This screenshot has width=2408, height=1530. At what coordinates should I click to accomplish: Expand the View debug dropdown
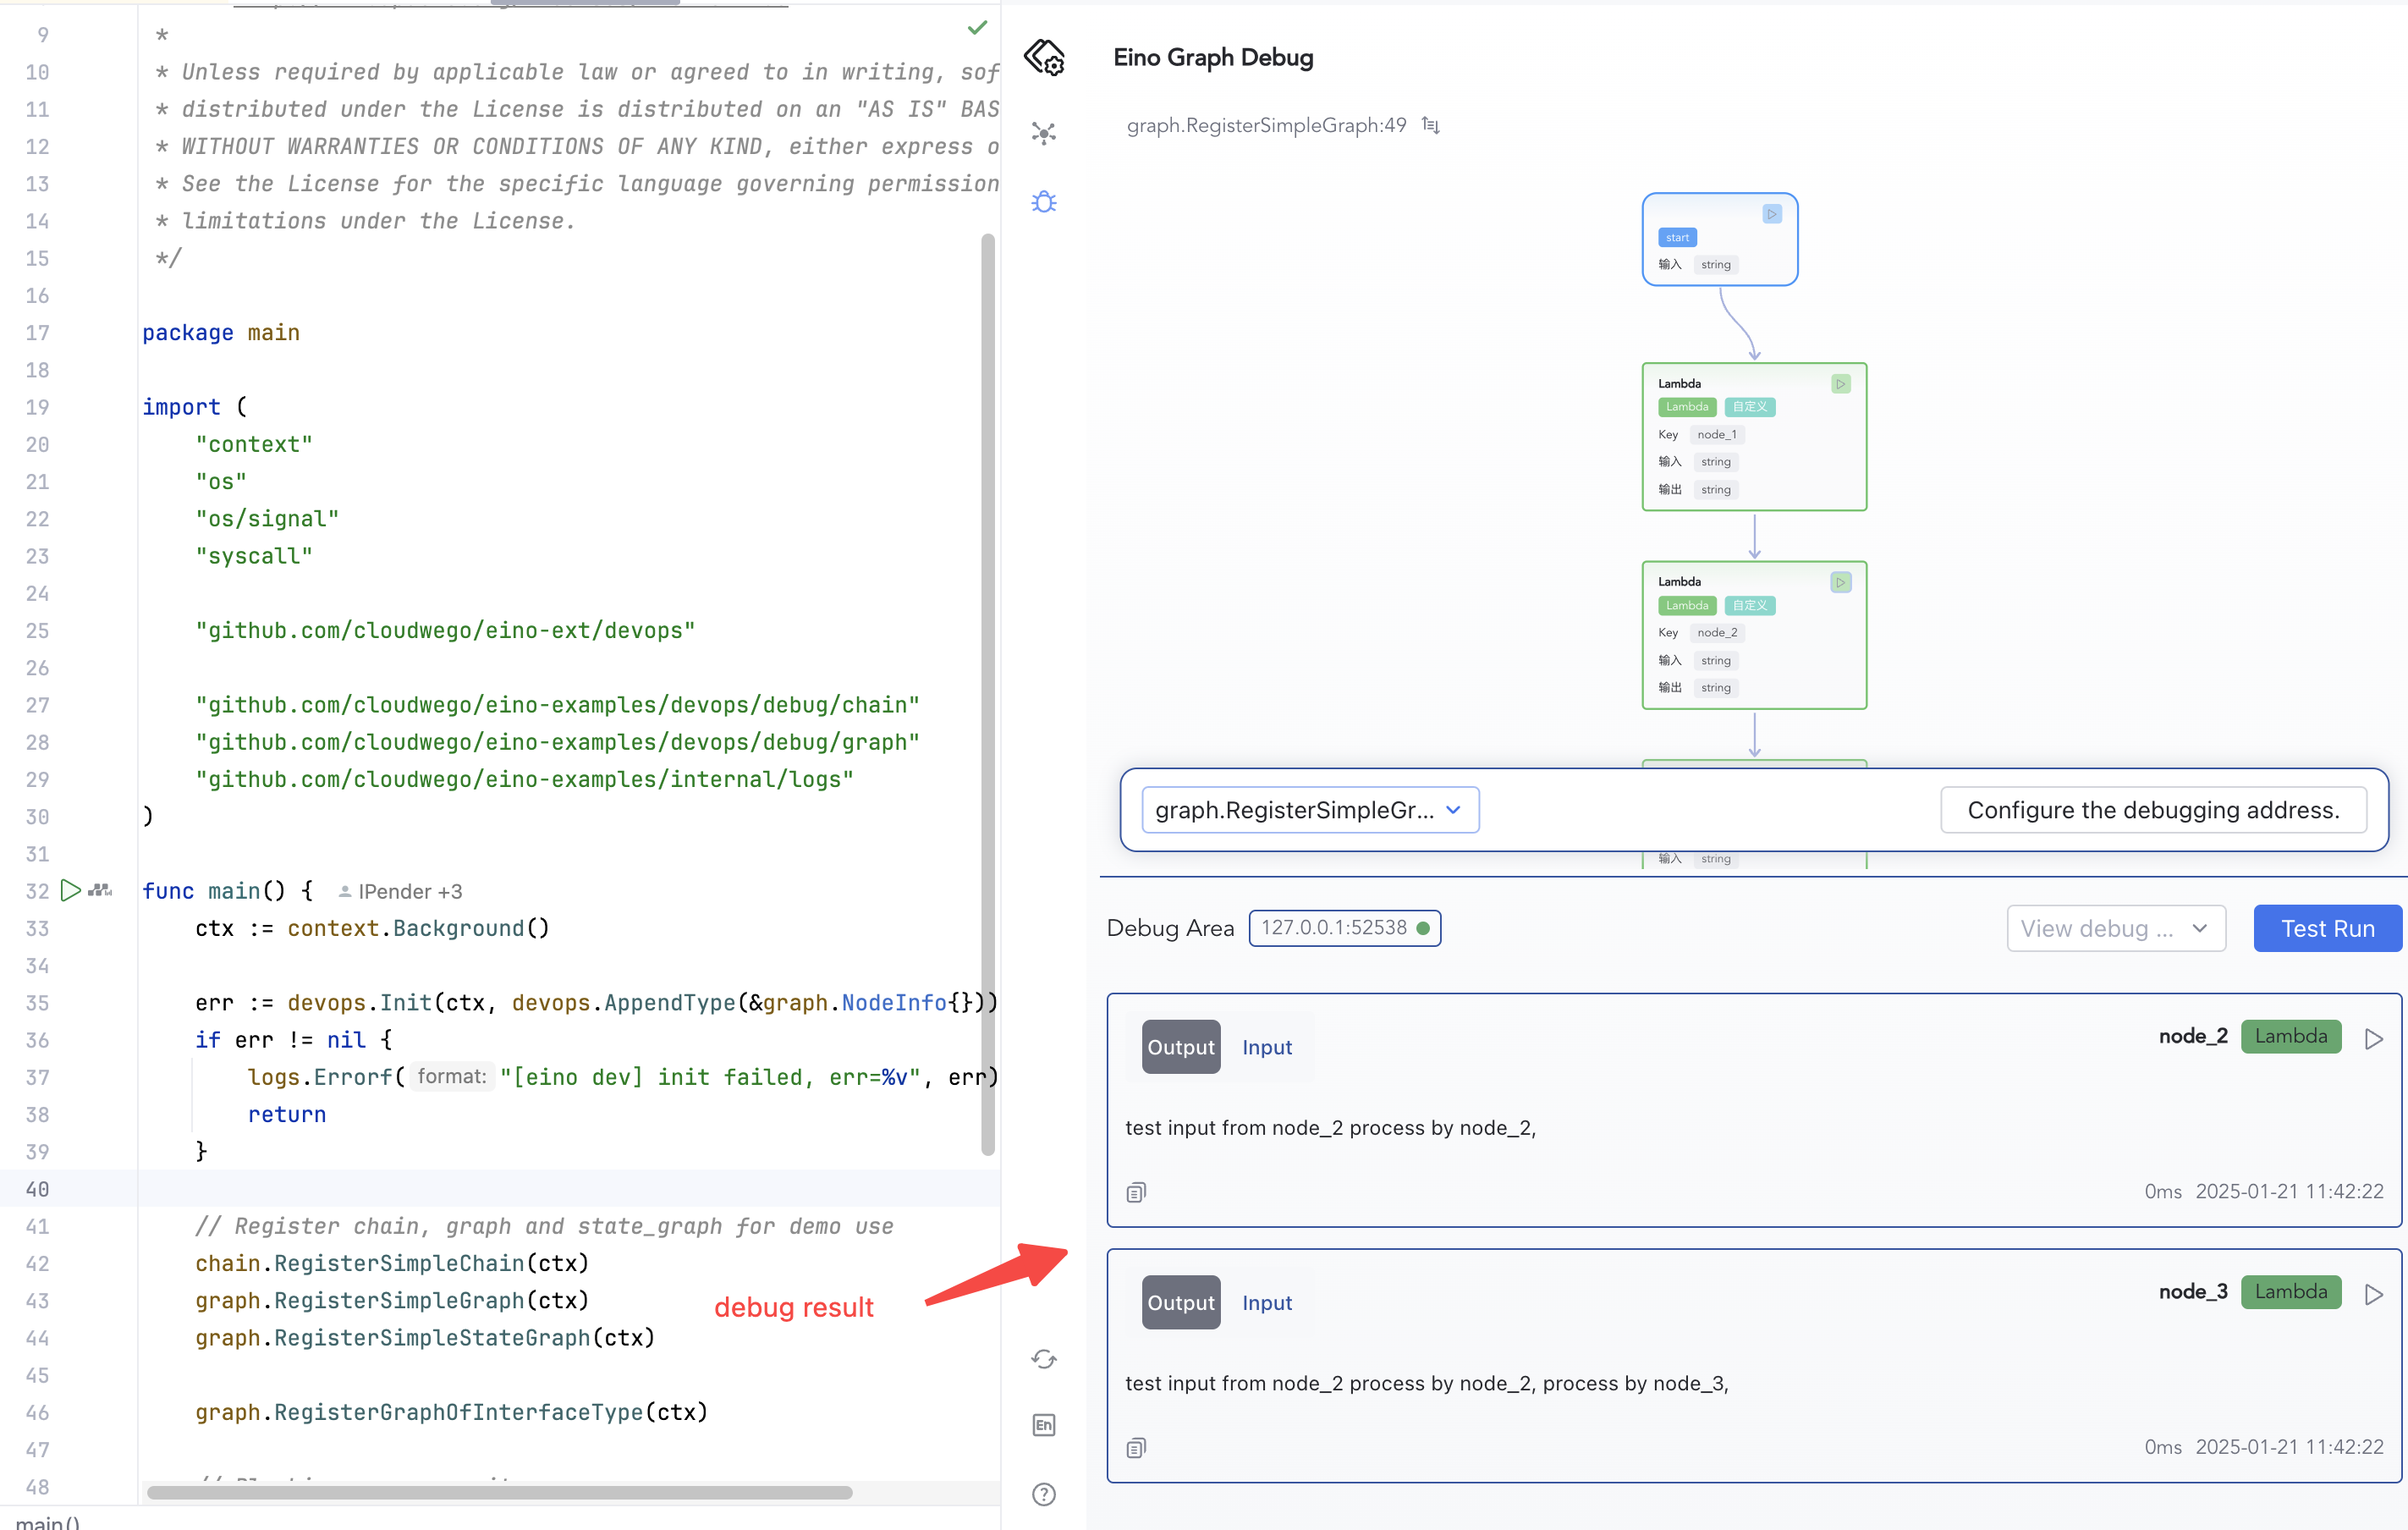pyautogui.click(x=2115, y=928)
